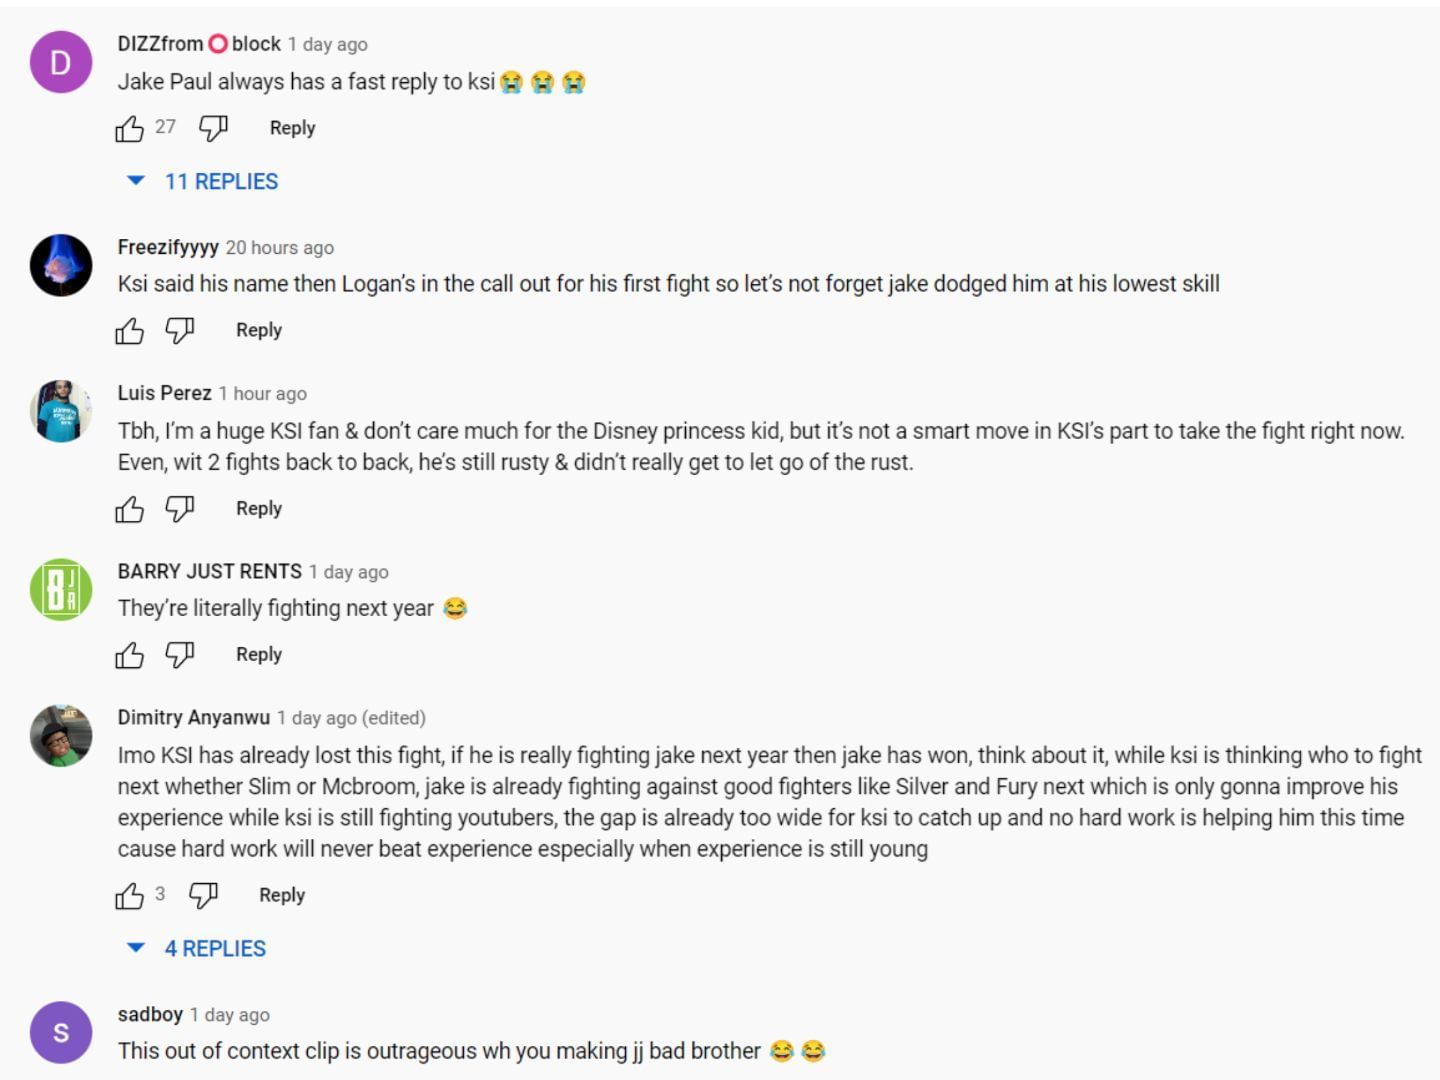Open BARRY JUST RENTS channel name link

[209, 571]
